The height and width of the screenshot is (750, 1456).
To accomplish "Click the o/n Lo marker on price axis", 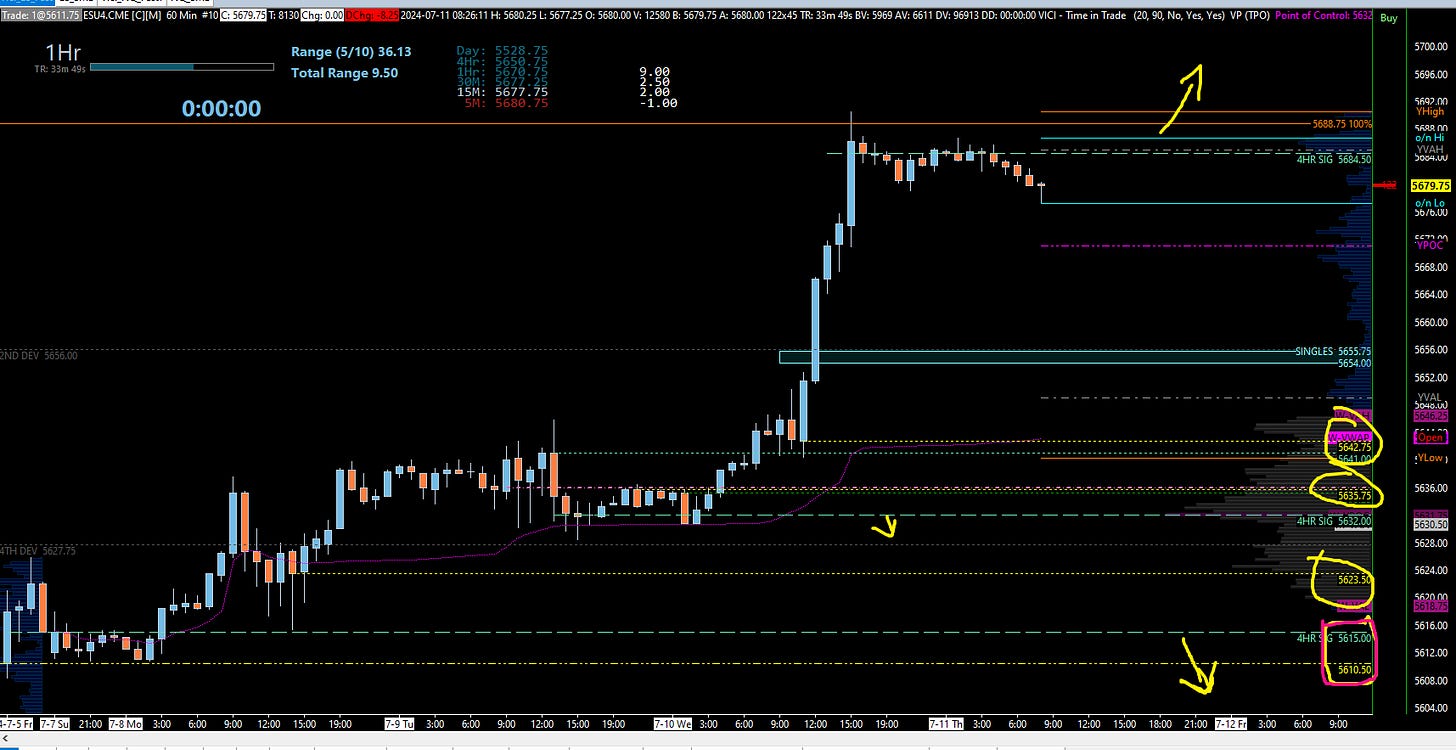I will [x=1430, y=203].
